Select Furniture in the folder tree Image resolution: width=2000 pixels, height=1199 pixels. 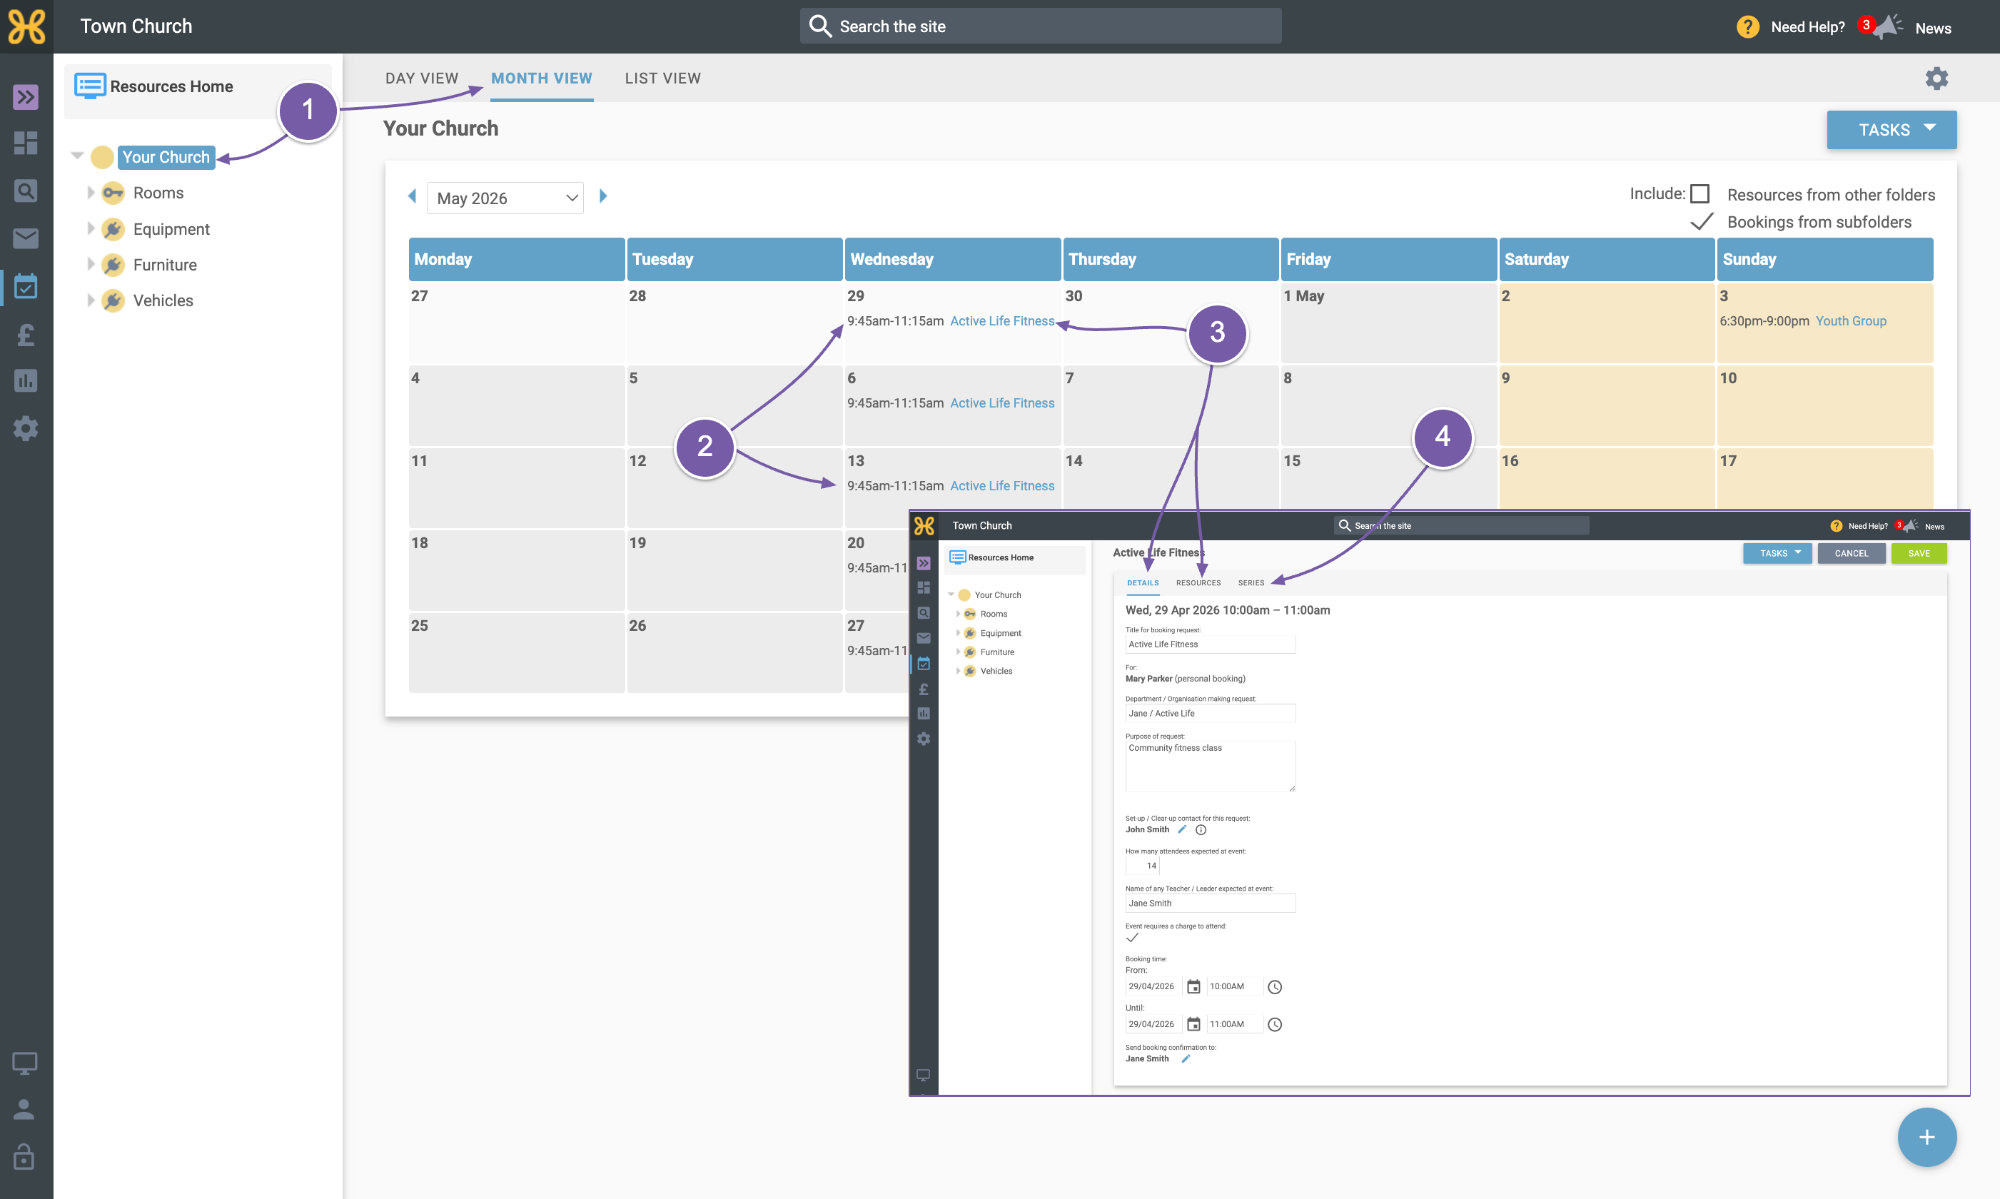coord(165,265)
